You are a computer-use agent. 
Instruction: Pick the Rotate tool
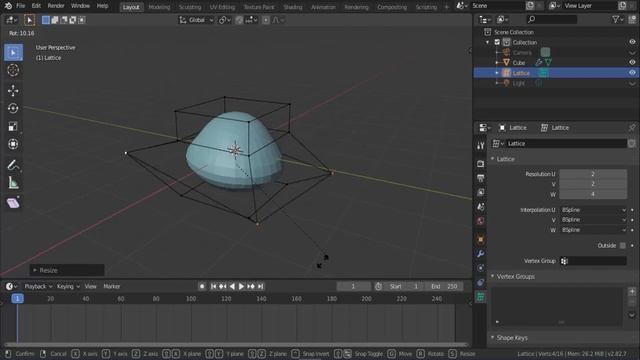13,108
